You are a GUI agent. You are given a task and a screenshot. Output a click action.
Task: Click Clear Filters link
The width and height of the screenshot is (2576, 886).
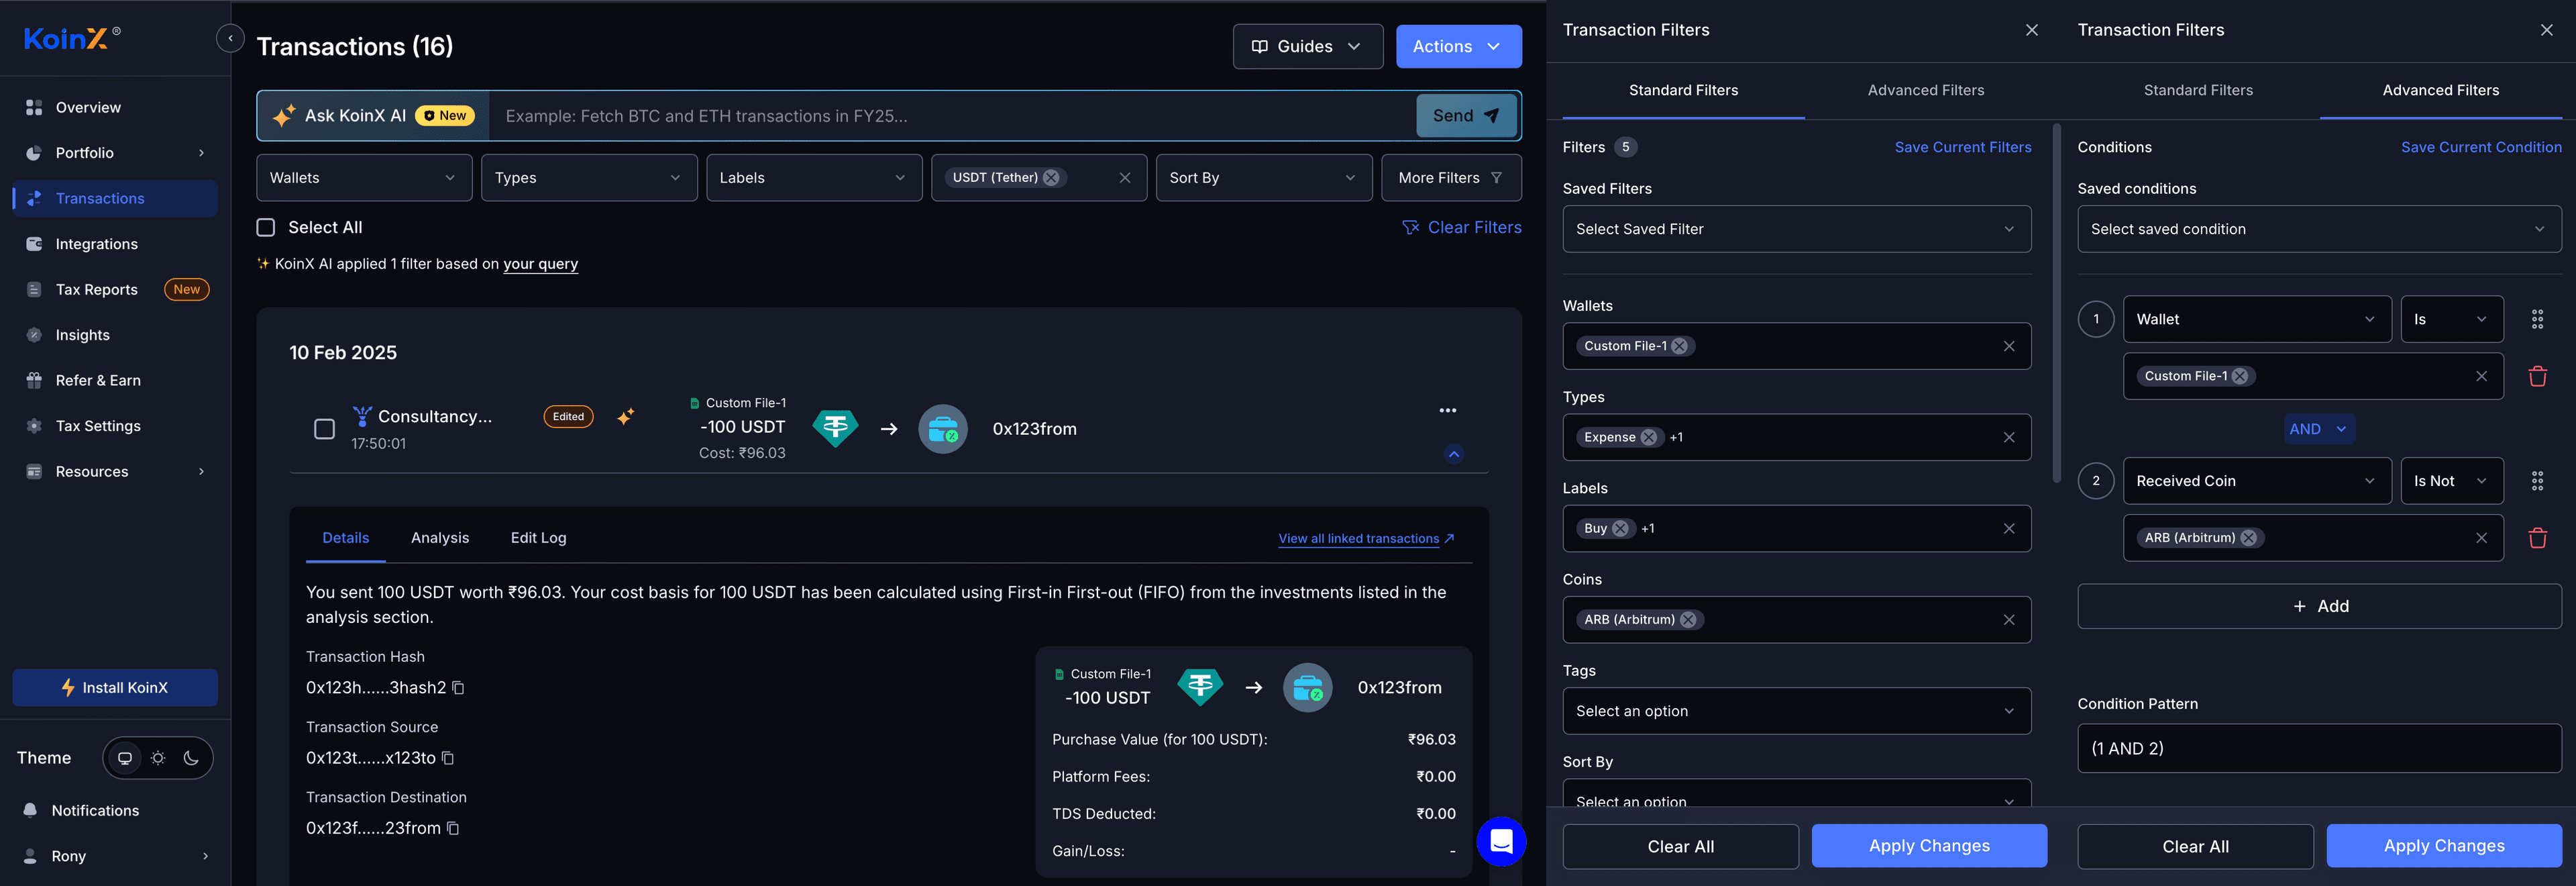point(1462,228)
